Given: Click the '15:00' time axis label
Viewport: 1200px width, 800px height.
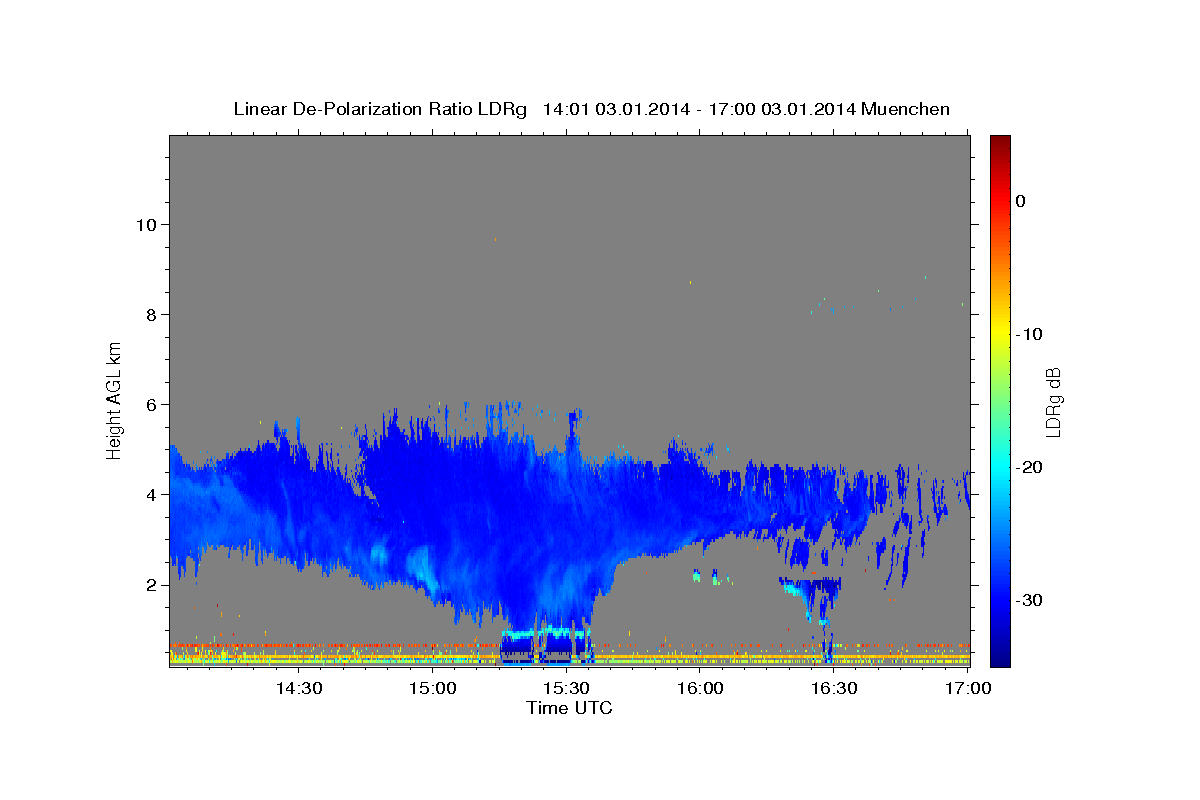Looking at the screenshot, I should point(433,689).
